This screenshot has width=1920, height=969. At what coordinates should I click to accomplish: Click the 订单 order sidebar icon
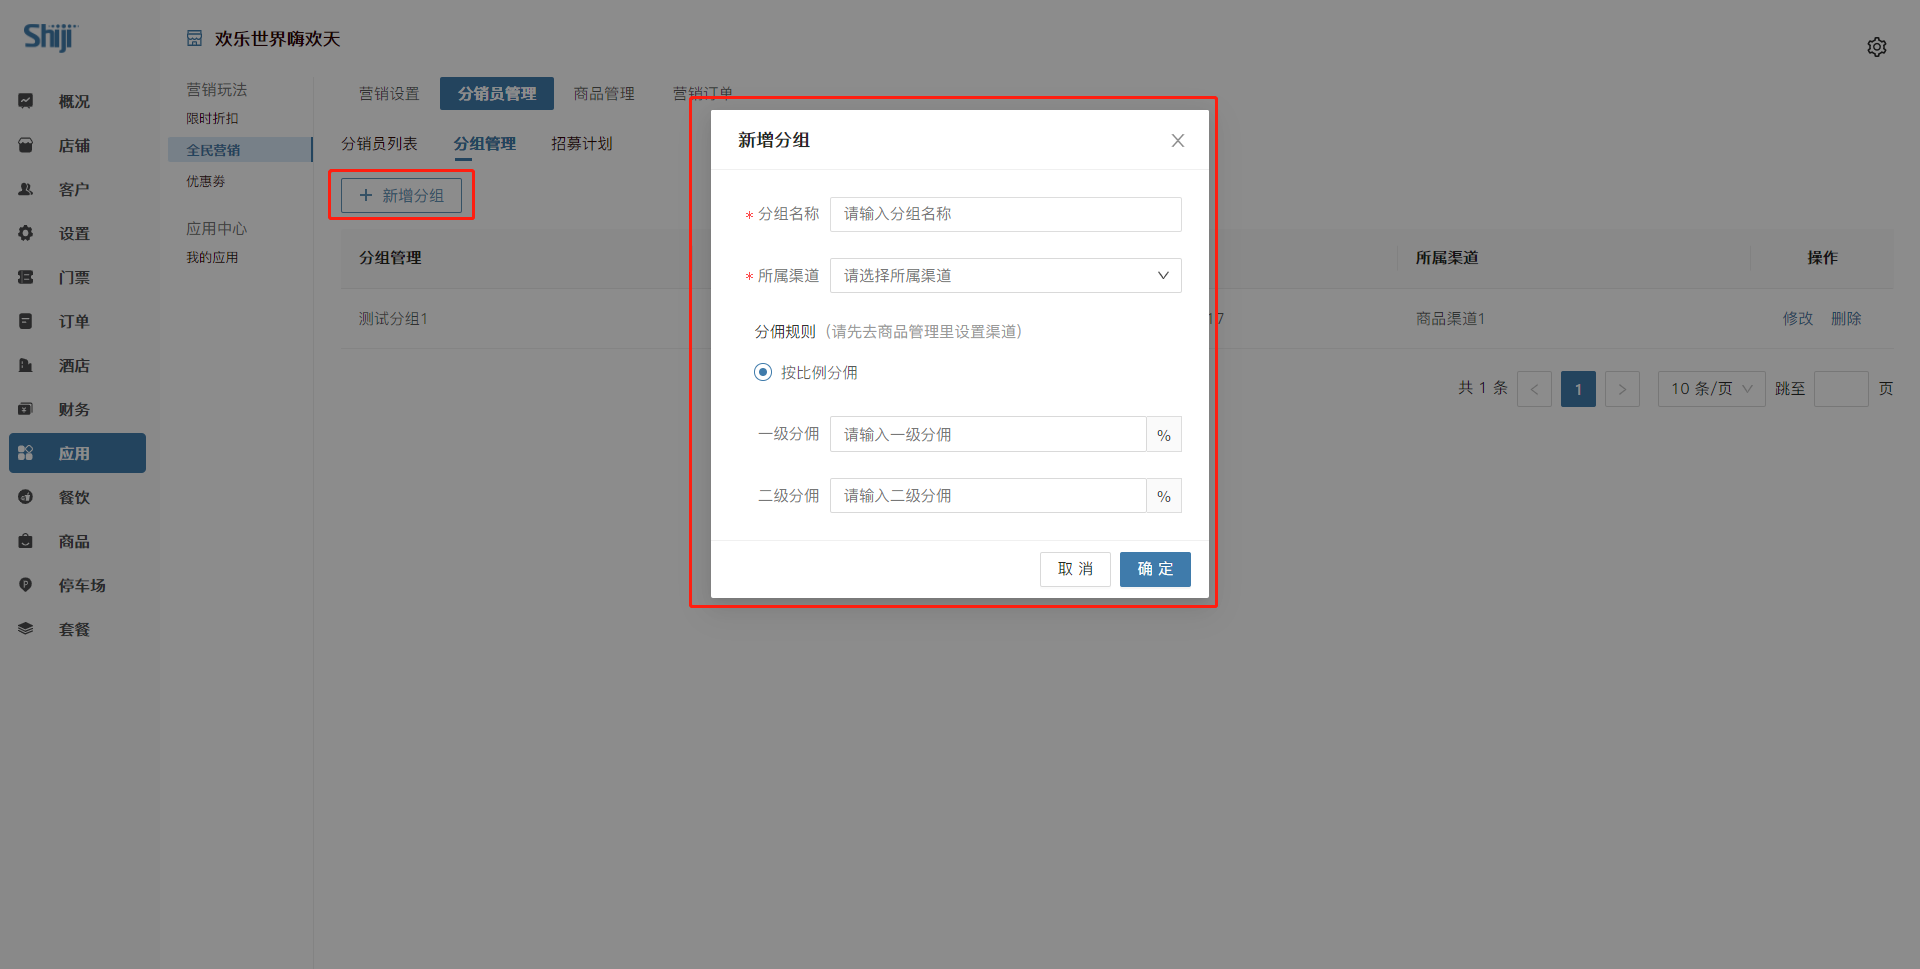tap(26, 321)
